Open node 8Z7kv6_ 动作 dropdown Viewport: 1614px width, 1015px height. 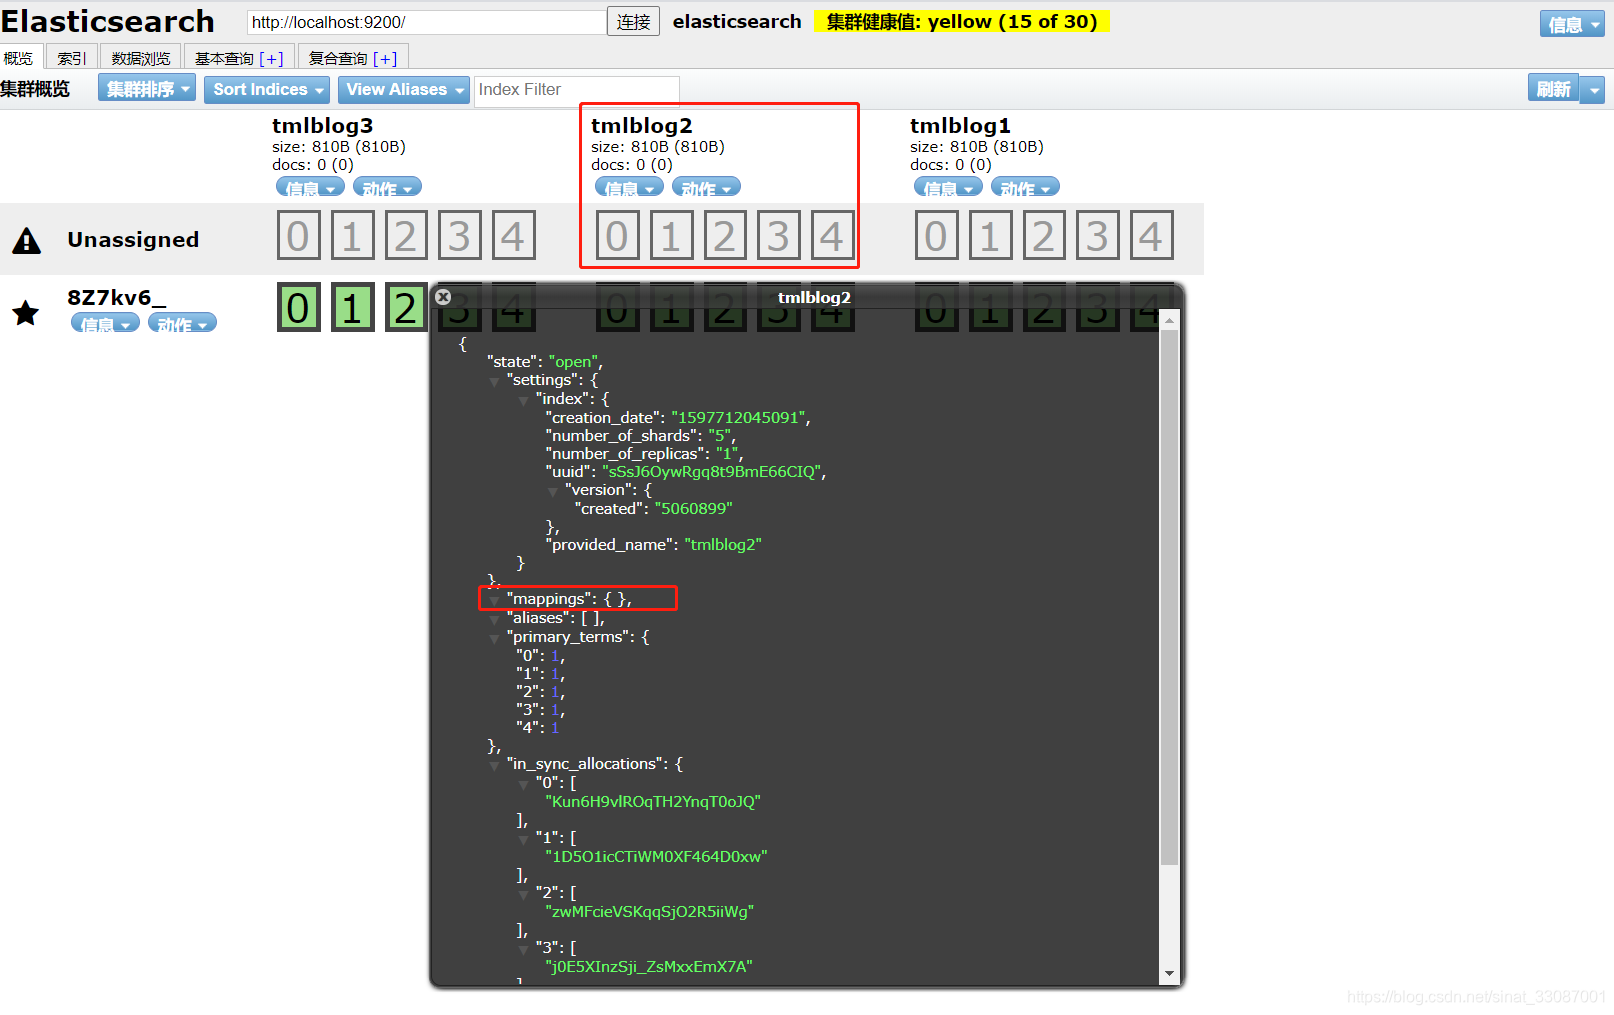pyautogui.click(x=182, y=323)
